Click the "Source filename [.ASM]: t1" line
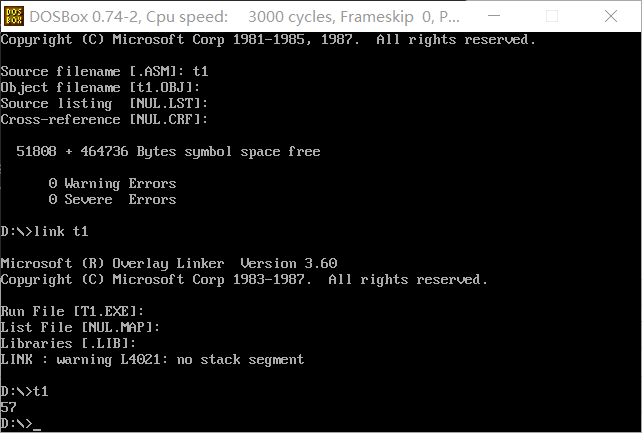The height and width of the screenshot is (433, 642). [104, 72]
